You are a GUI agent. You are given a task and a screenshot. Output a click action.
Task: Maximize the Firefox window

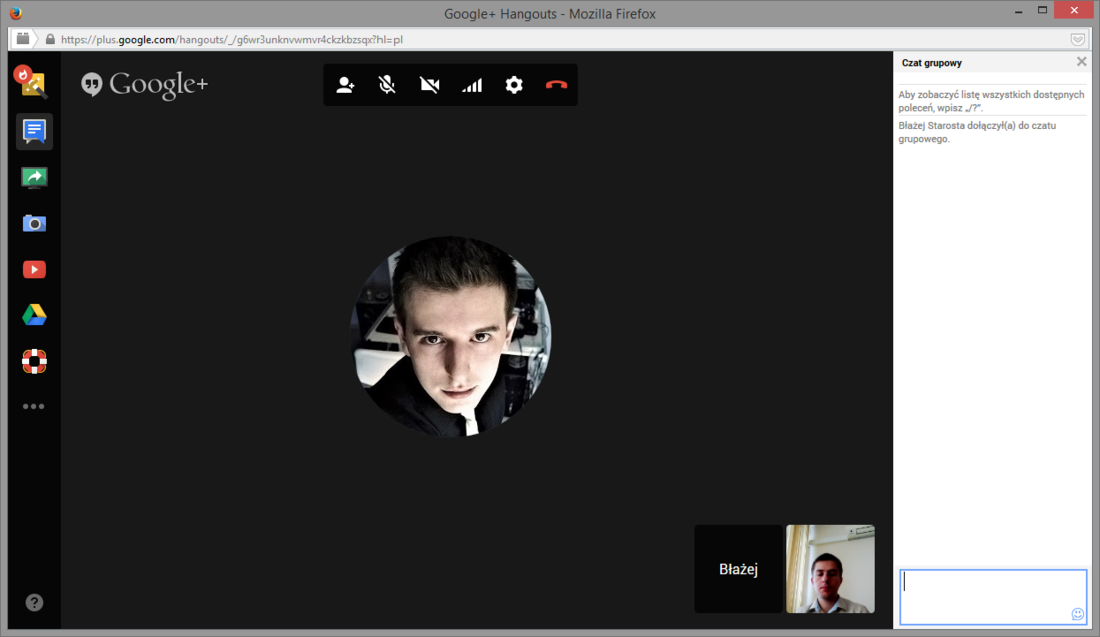pyautogui.click(x=1042, y=11)
